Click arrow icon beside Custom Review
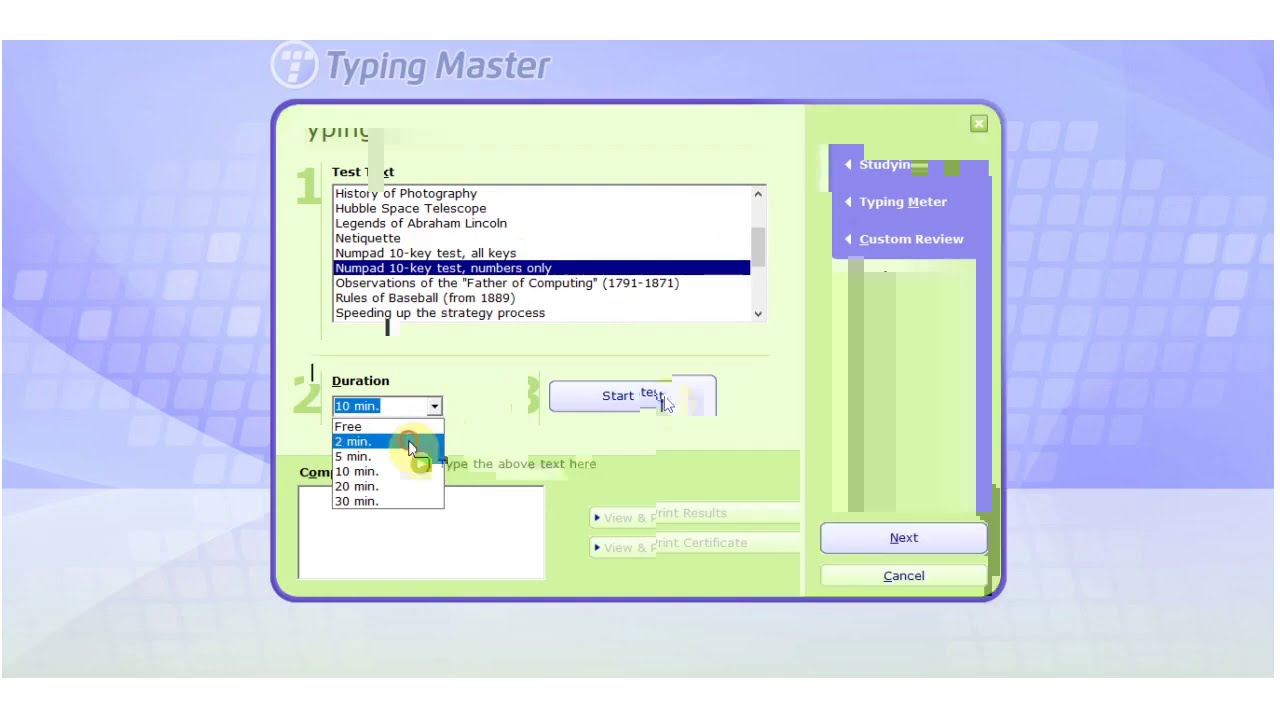 click(x=848, y=239)
